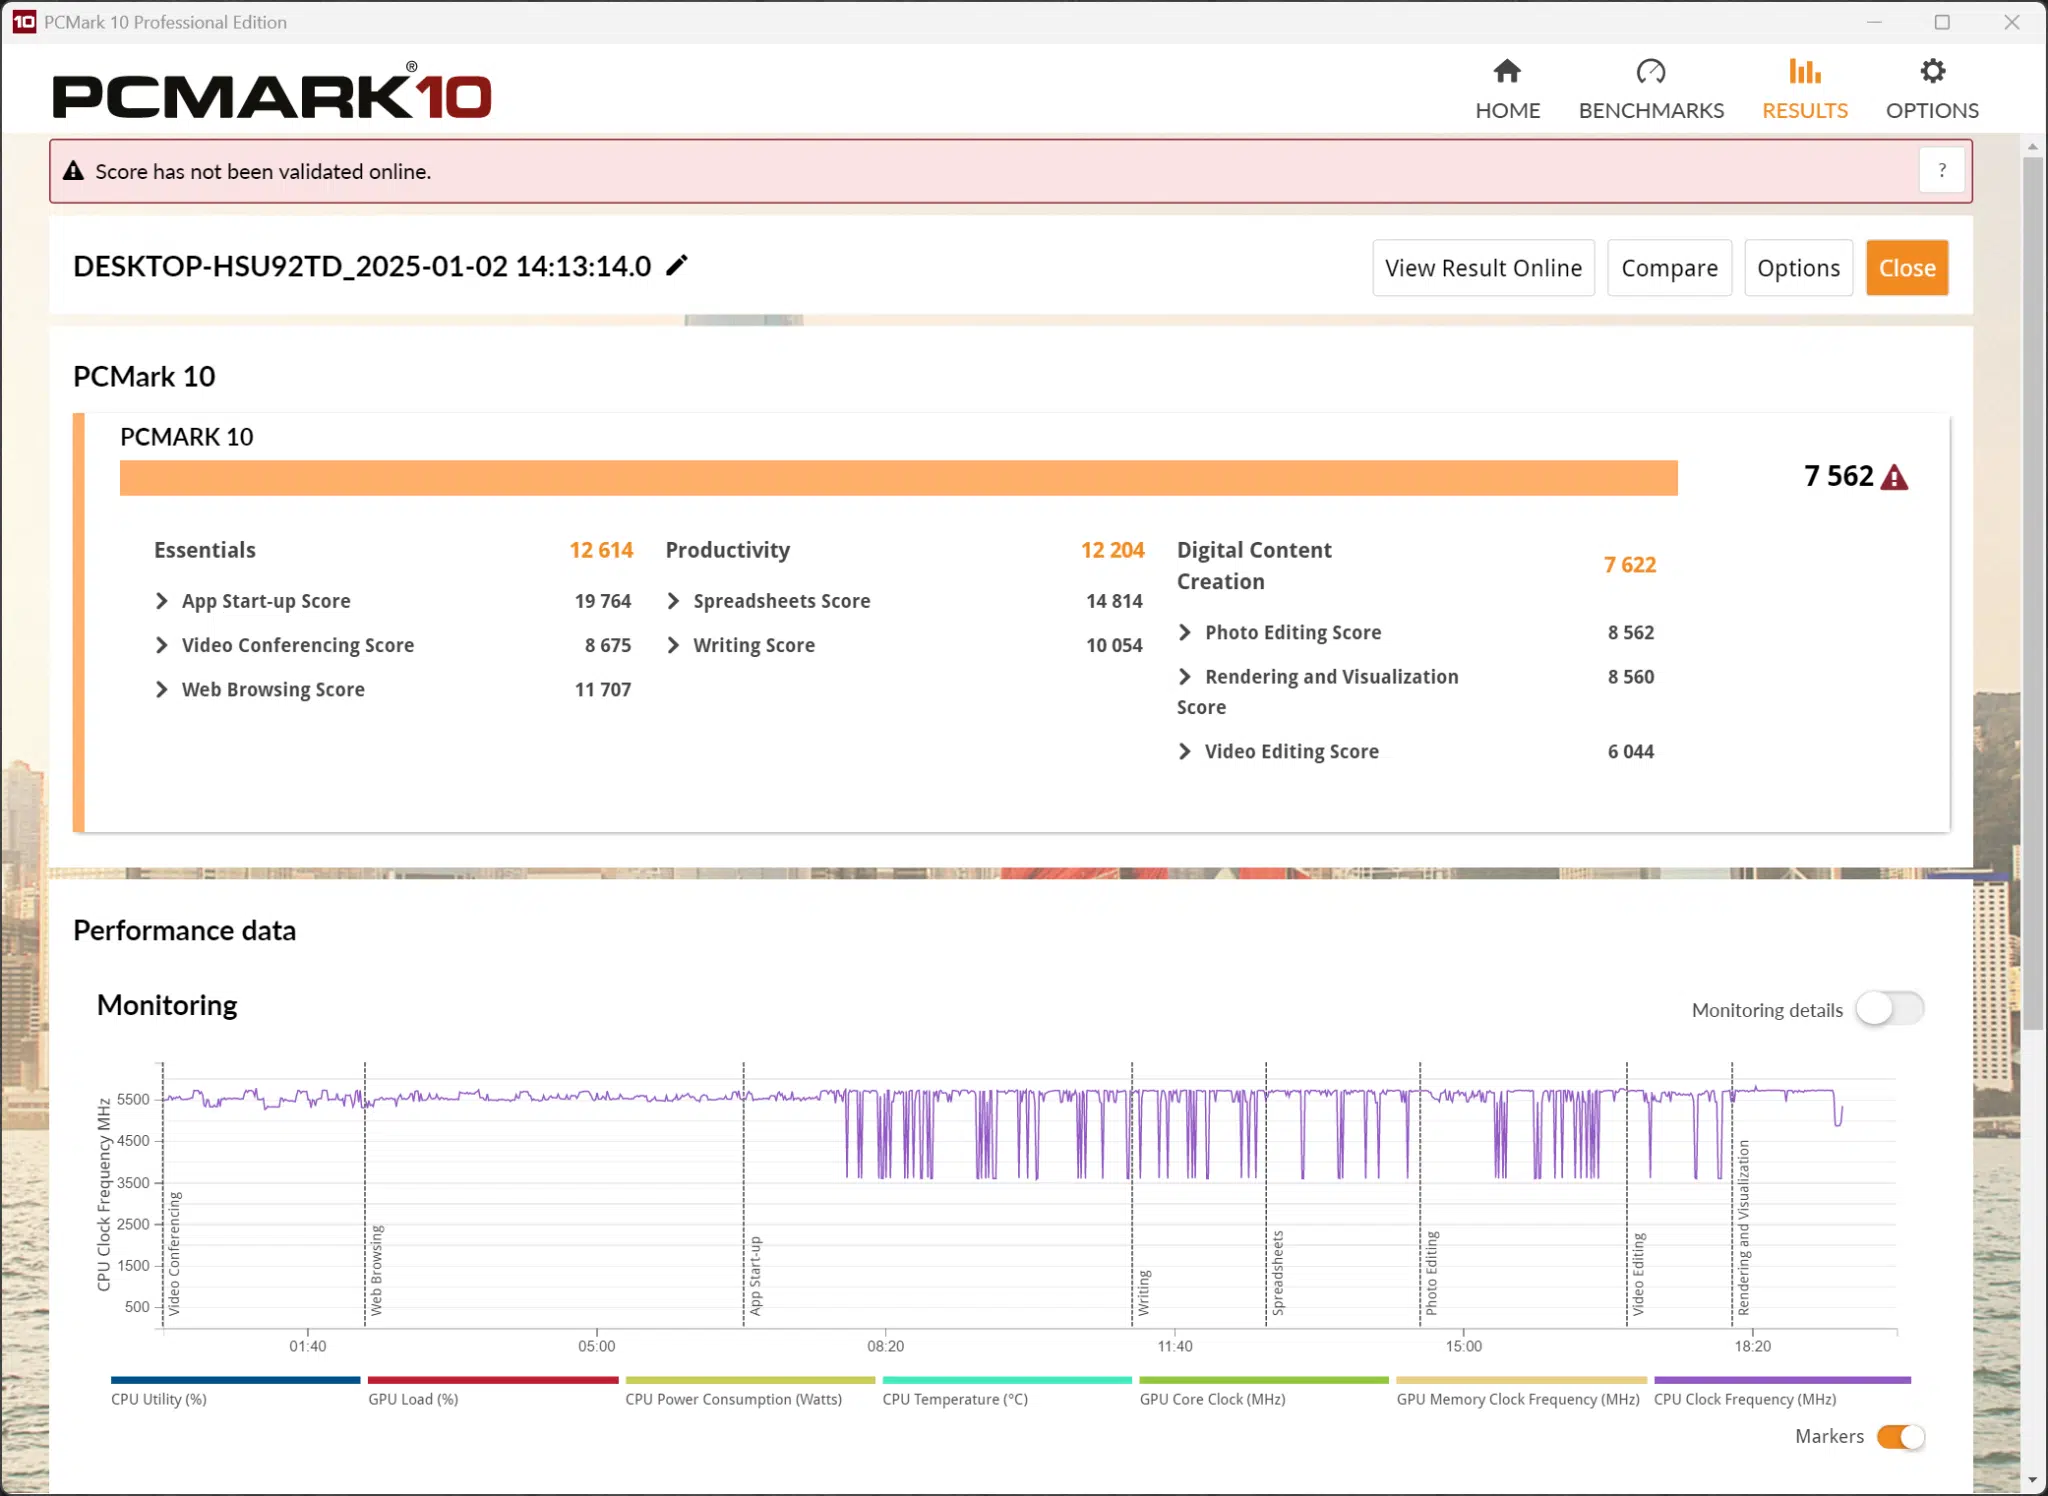Click the Productivity heading
The height and width of the screenshot is (1496, 2048).
[728, 550]
